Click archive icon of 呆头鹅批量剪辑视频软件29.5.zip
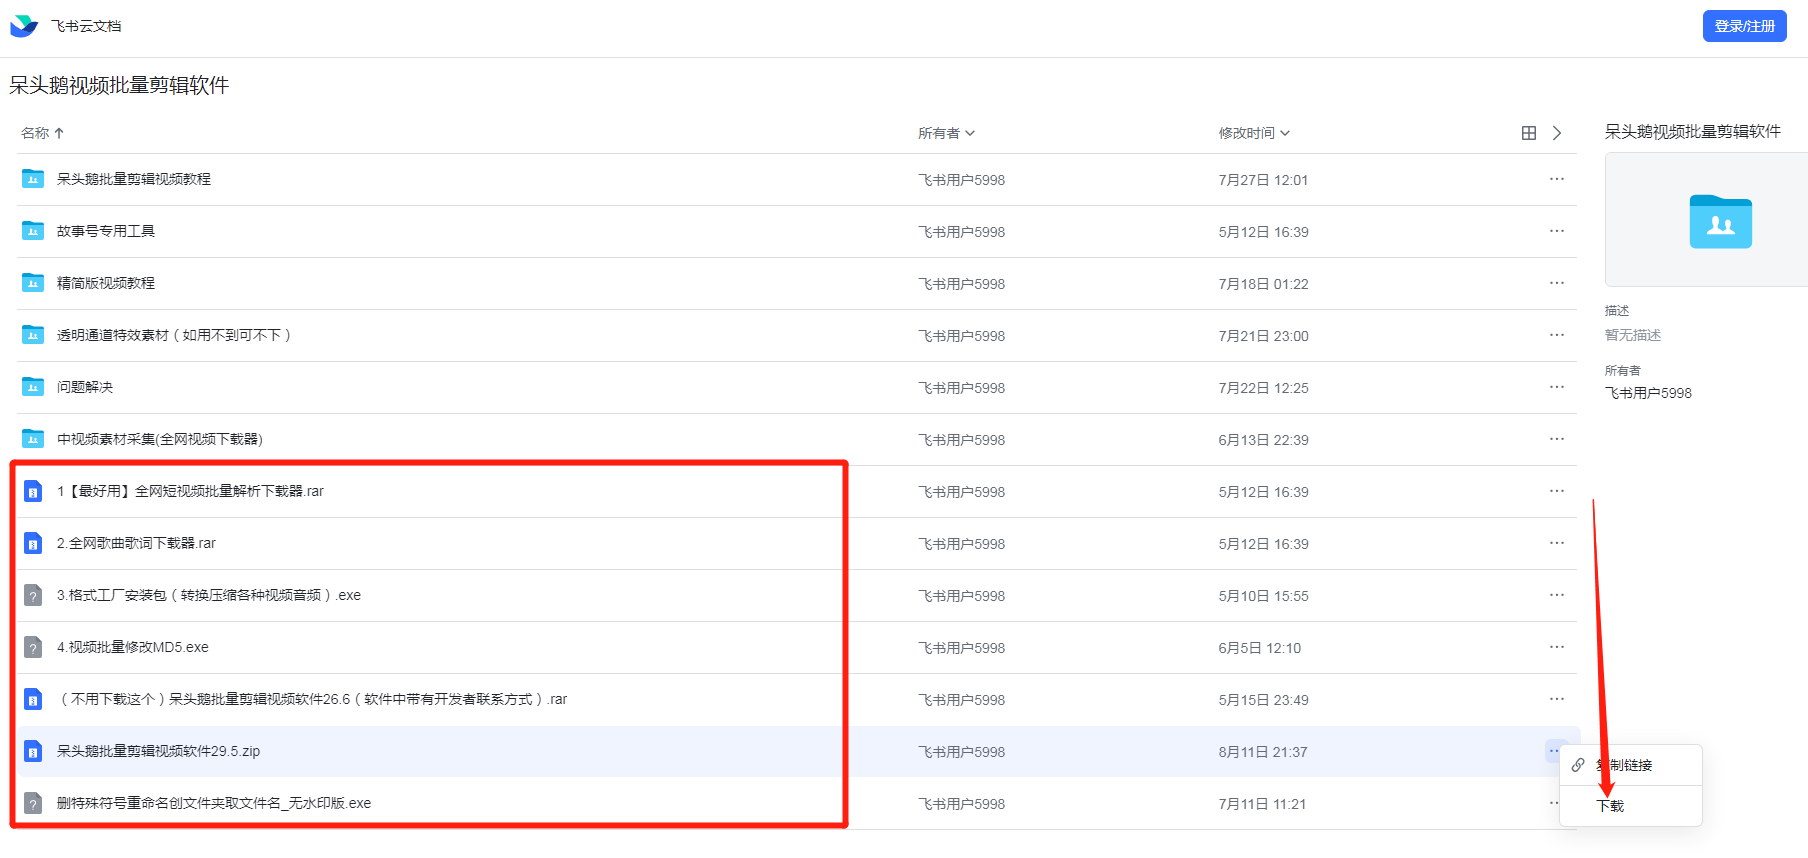This screenshot has width=1808, height=858. (33, 751)
